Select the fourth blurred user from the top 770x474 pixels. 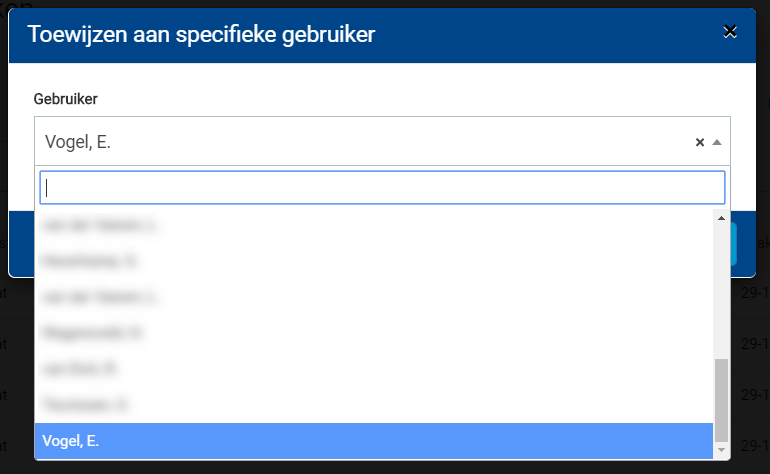tap(374, 332)
